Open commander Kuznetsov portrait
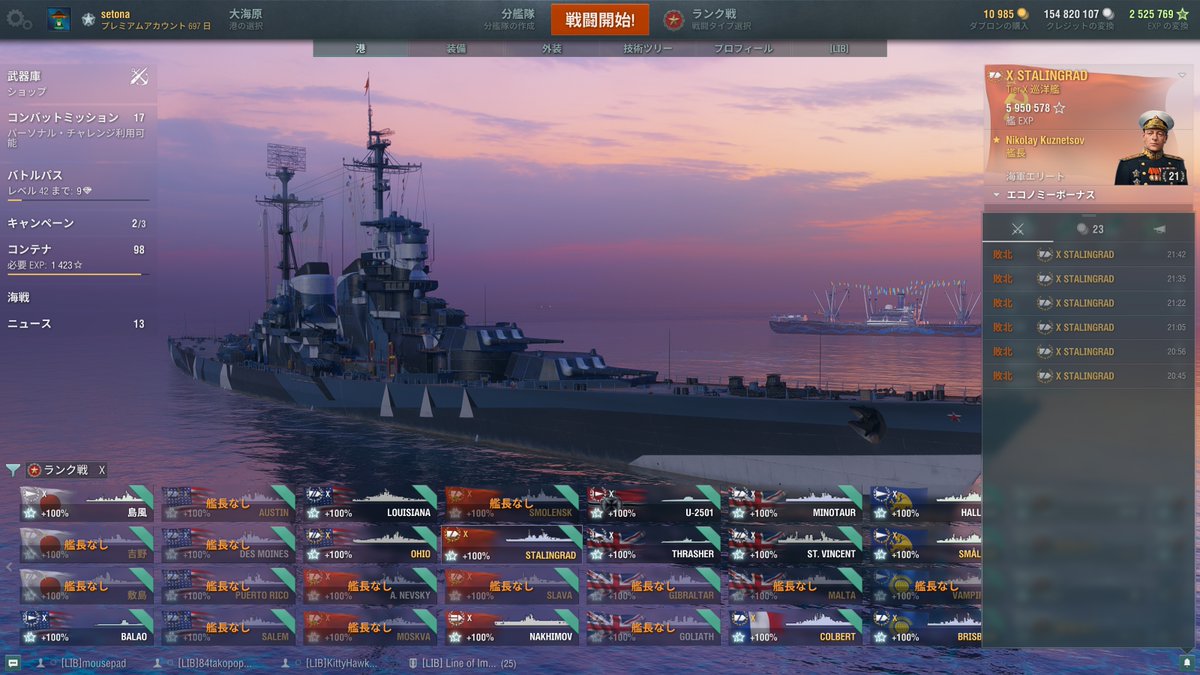The height and width of the screenshot is (675, 1200). coord(1150,146)
